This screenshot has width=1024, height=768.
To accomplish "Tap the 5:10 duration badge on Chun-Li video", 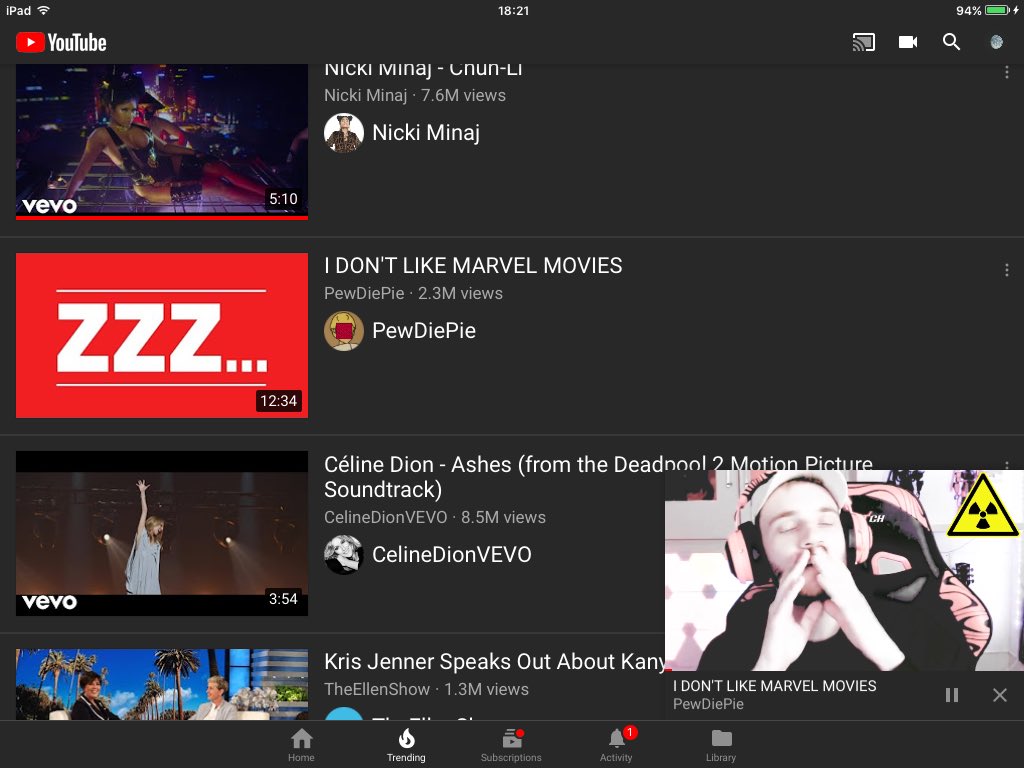I will pyautogui.click(x=283, y=199).
